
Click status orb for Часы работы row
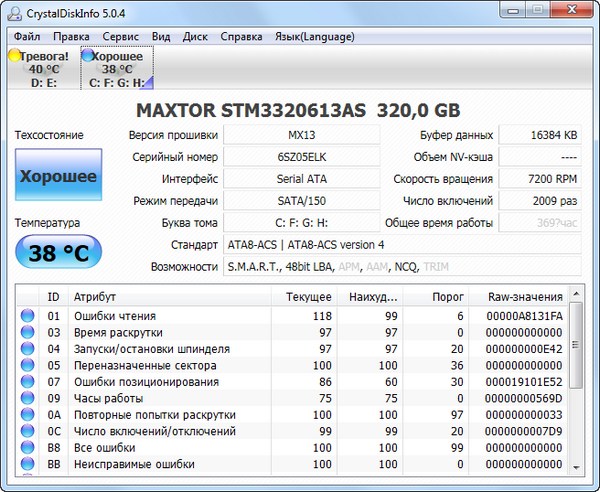(27, 398)
